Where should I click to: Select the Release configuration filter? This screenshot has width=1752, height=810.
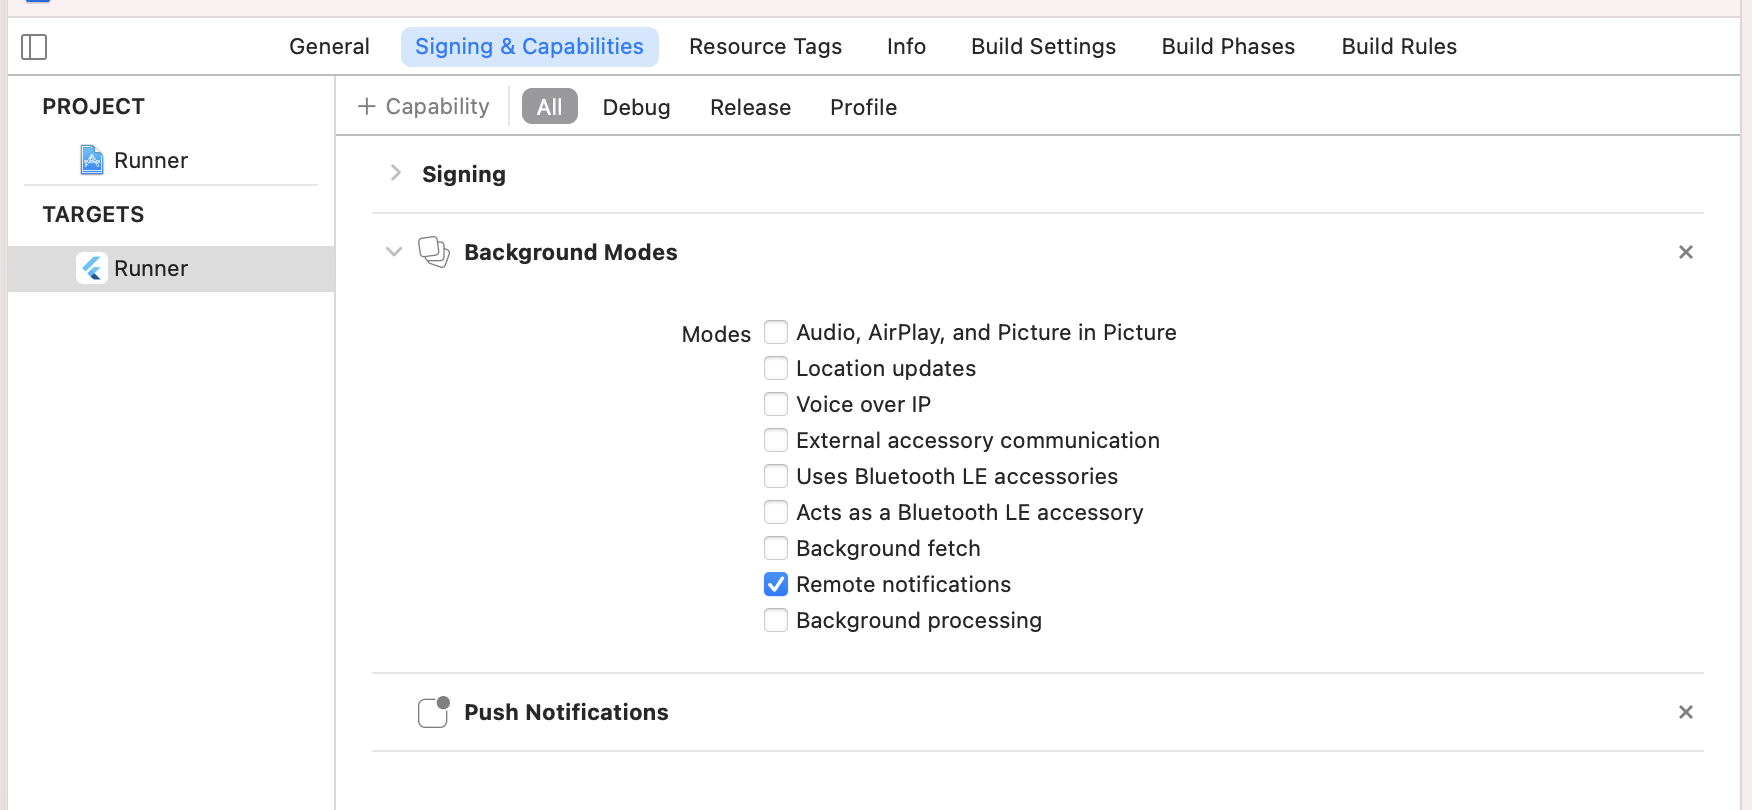(750, 107)
